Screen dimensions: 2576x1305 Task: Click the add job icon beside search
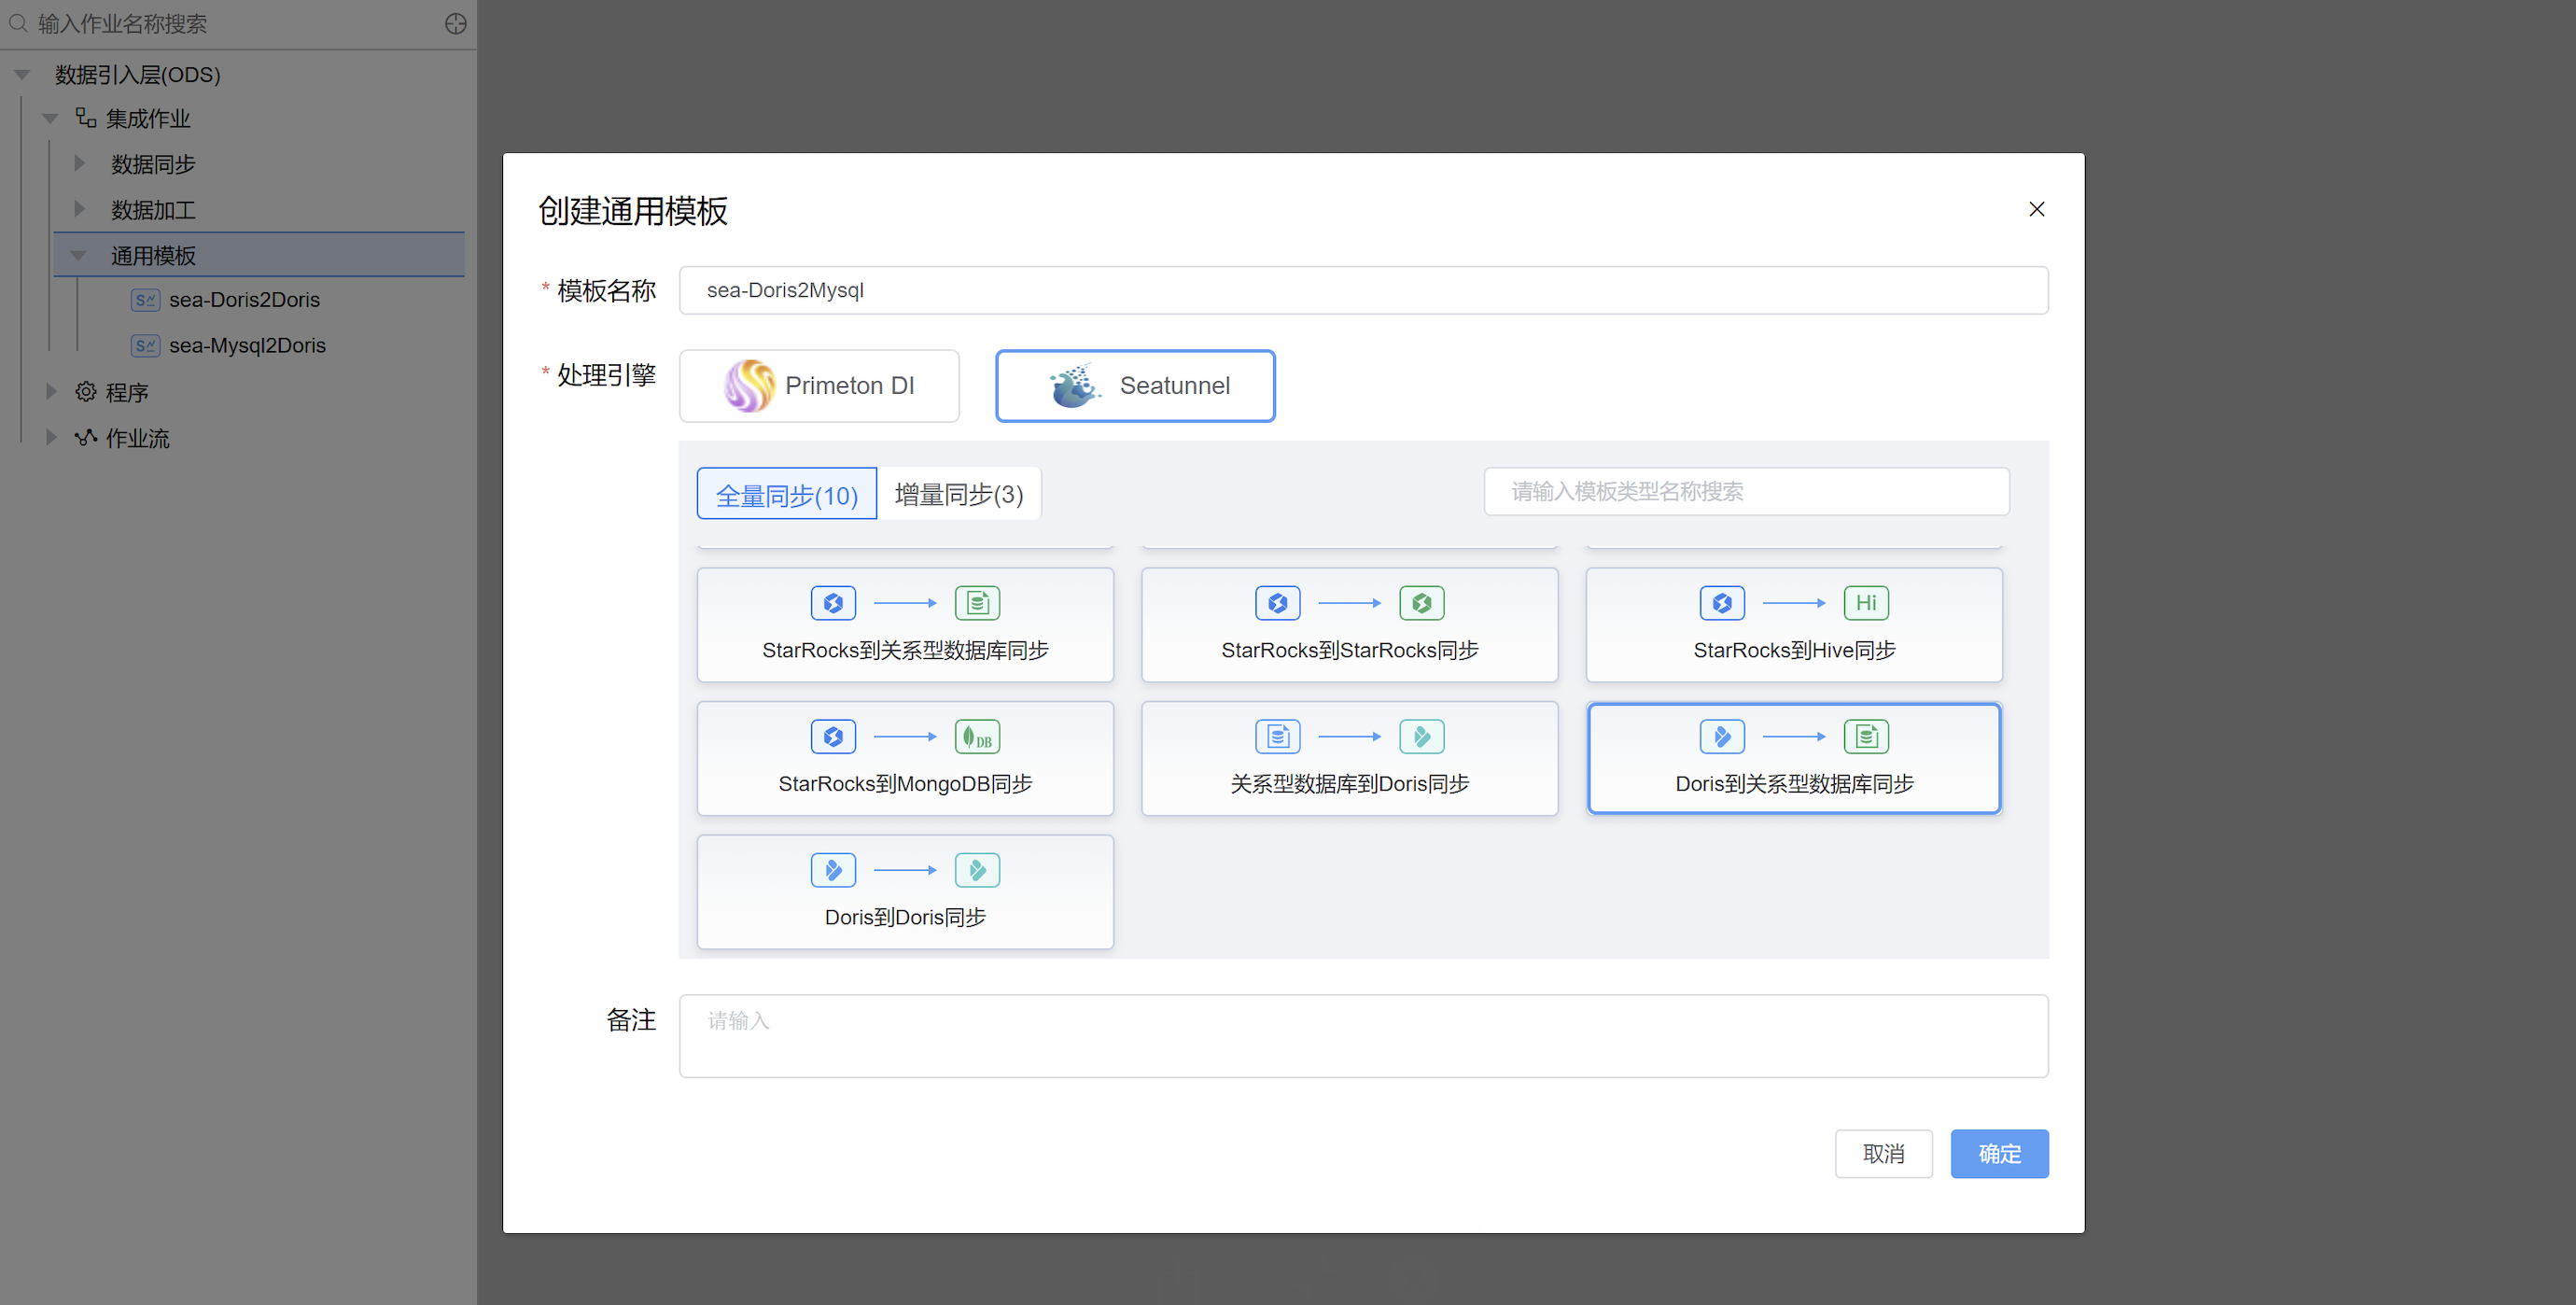tap(456, 23)
